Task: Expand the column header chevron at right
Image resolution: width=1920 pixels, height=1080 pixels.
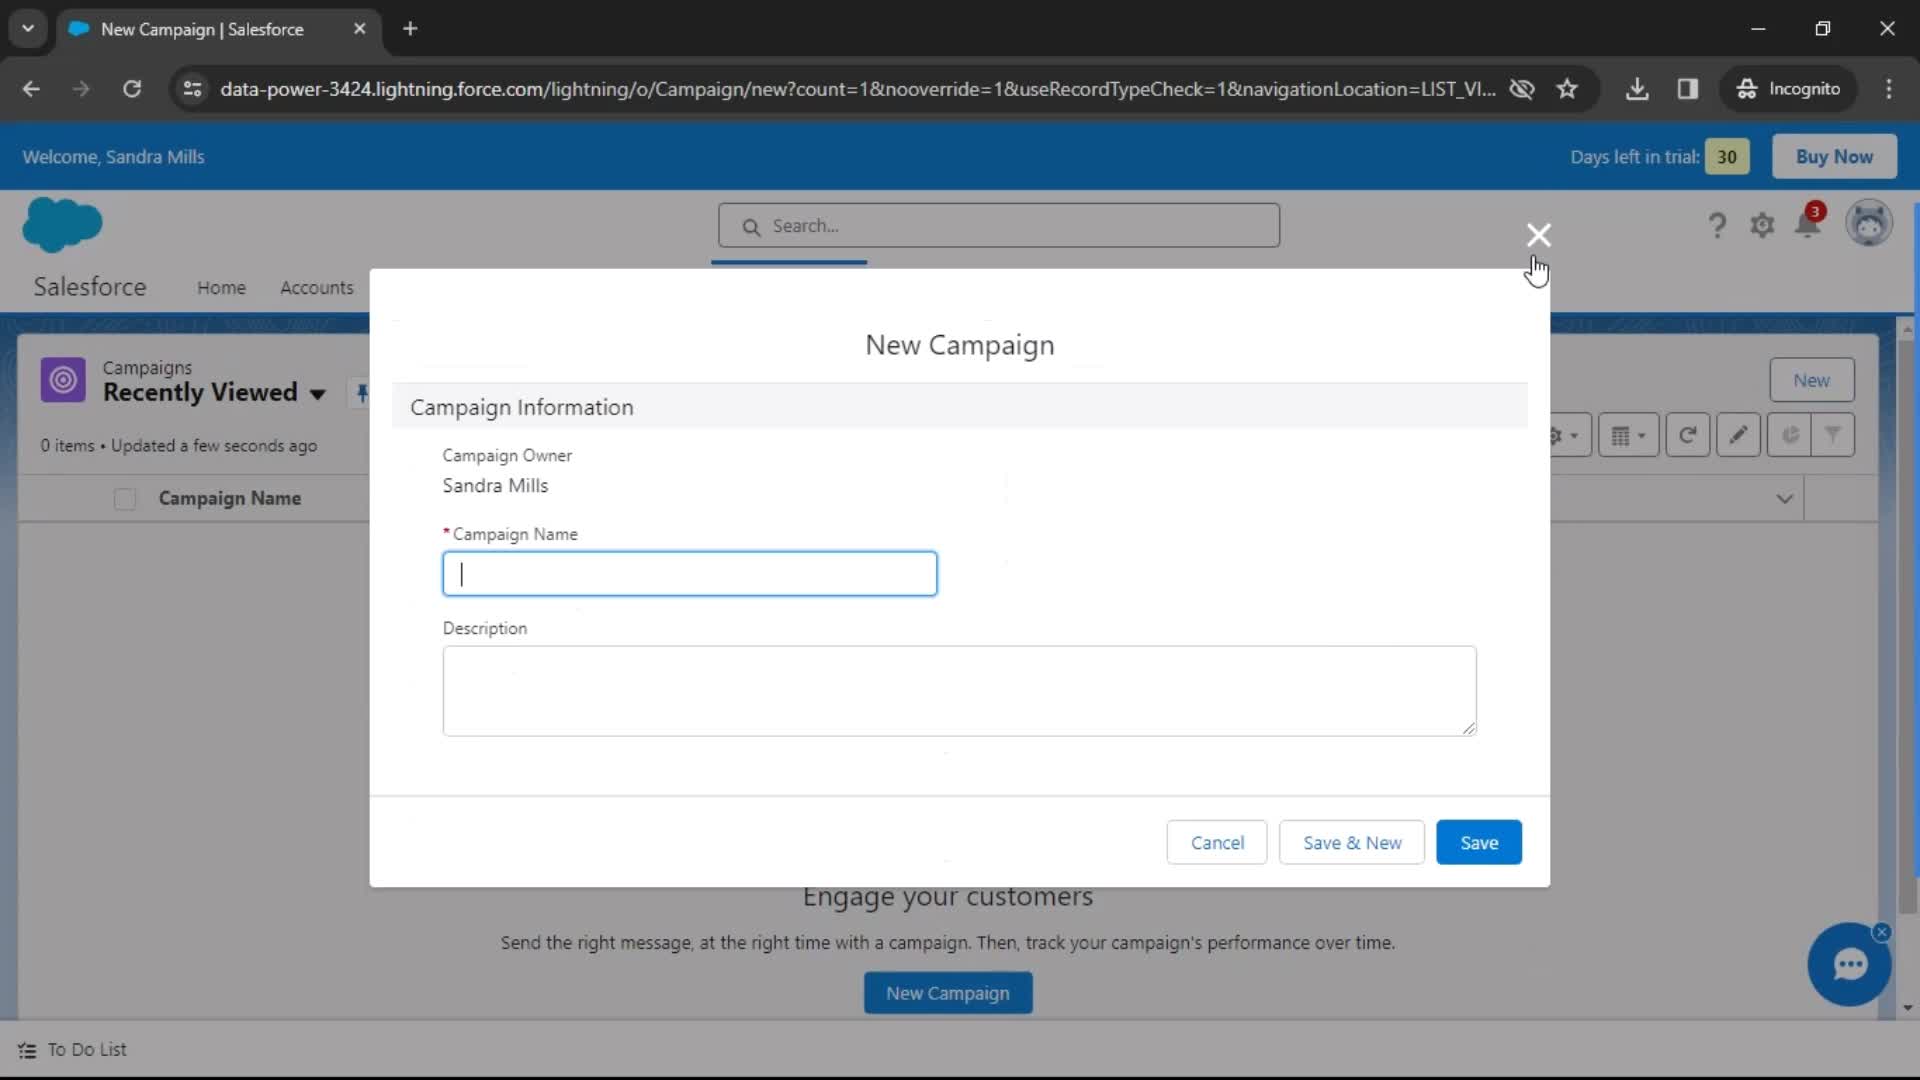Action: [x=1784, y=499]
